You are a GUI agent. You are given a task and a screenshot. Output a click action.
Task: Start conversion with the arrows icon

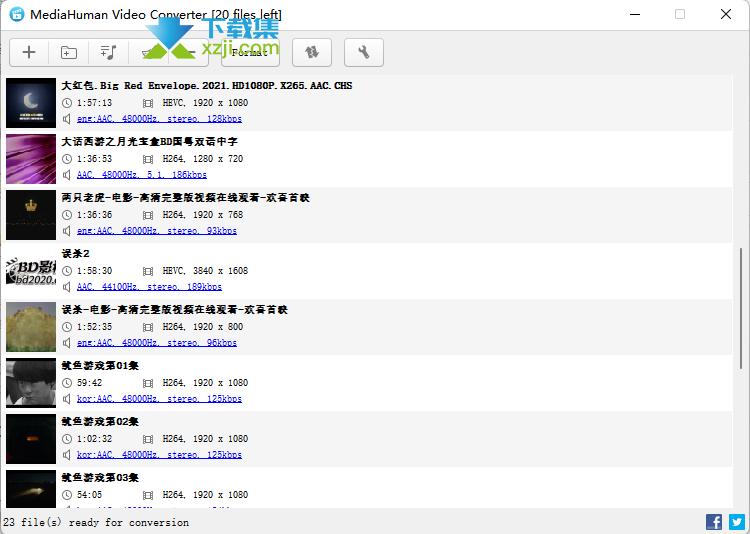click(312, 52)
